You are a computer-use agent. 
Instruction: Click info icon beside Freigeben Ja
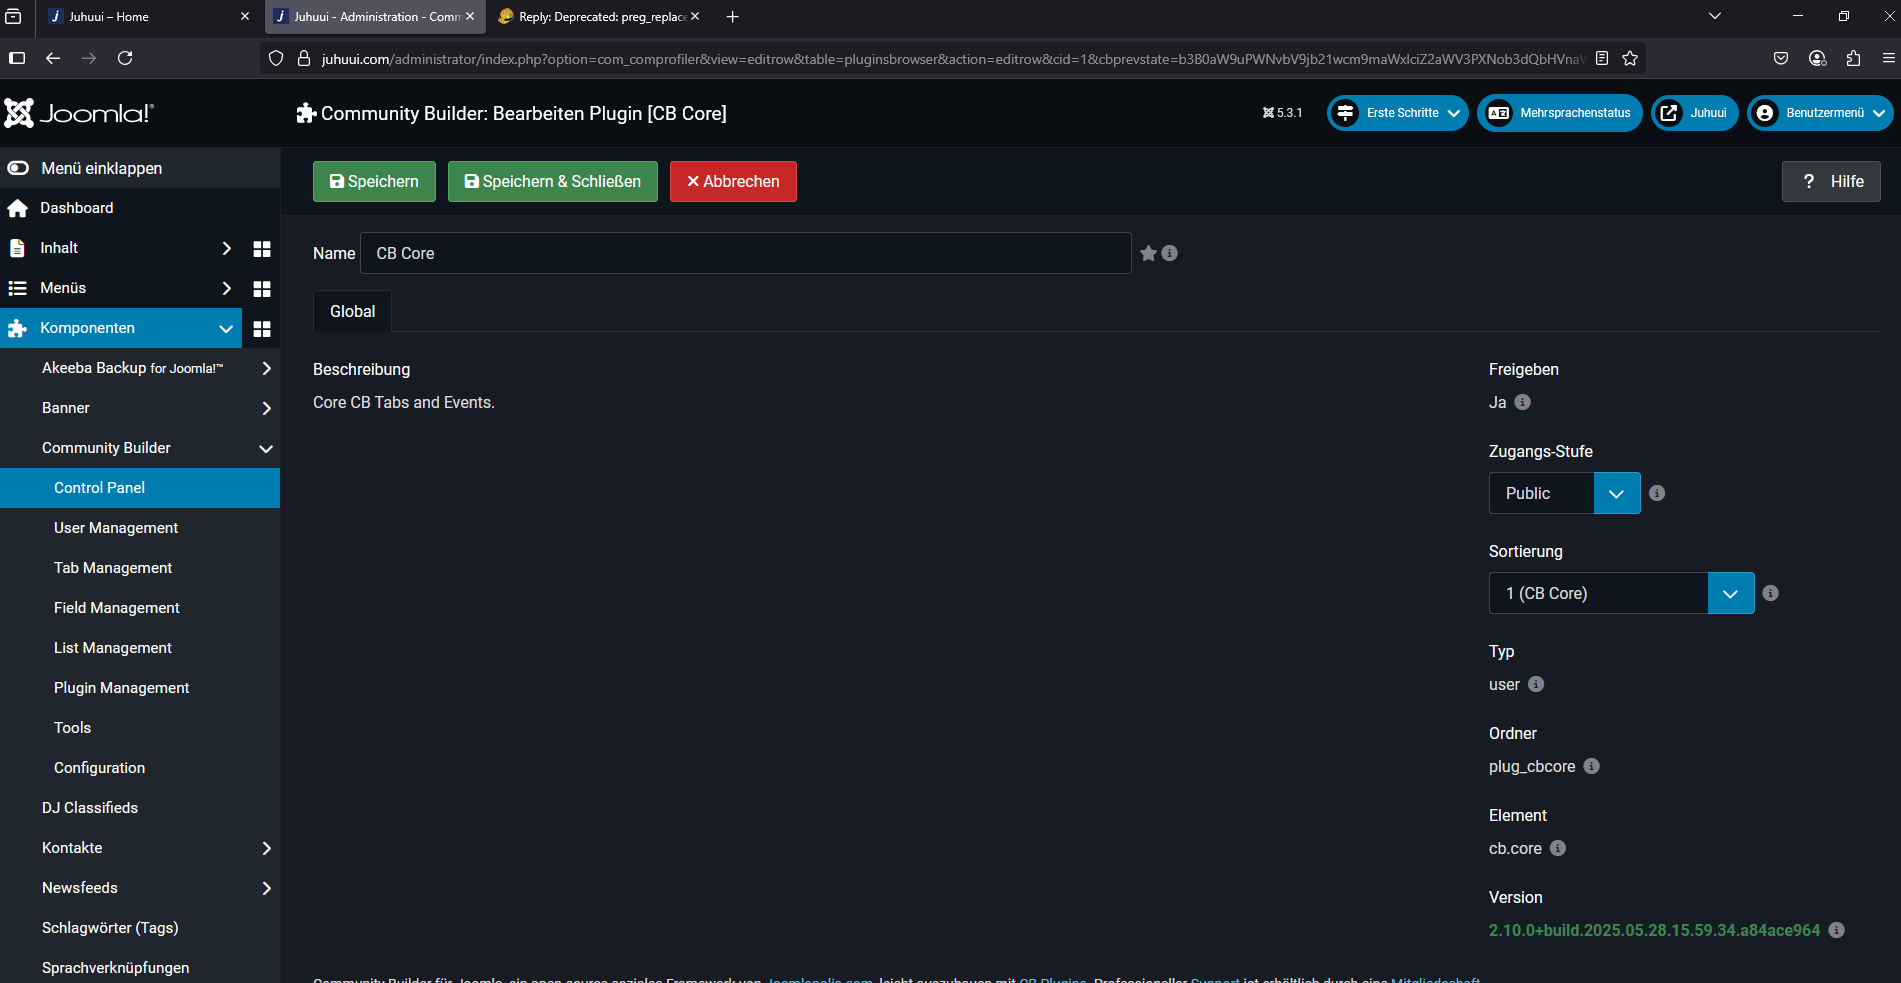[1522, 402]
